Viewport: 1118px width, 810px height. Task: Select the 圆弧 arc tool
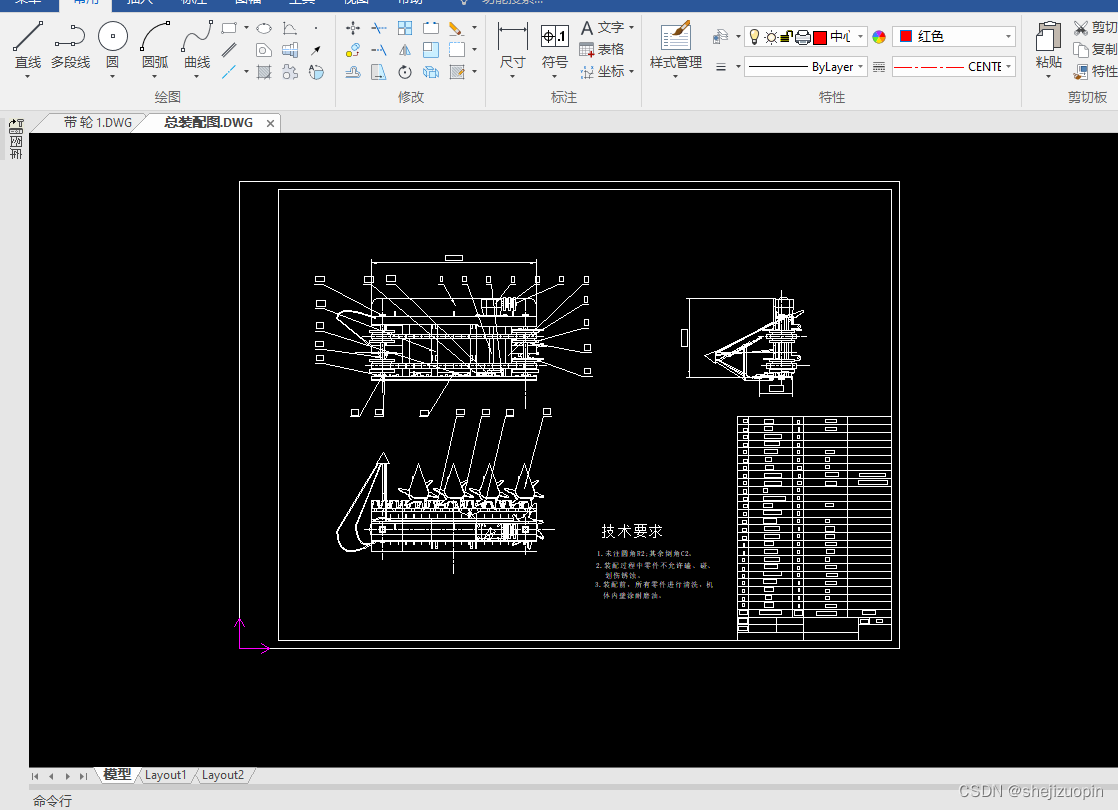point(155,44)
